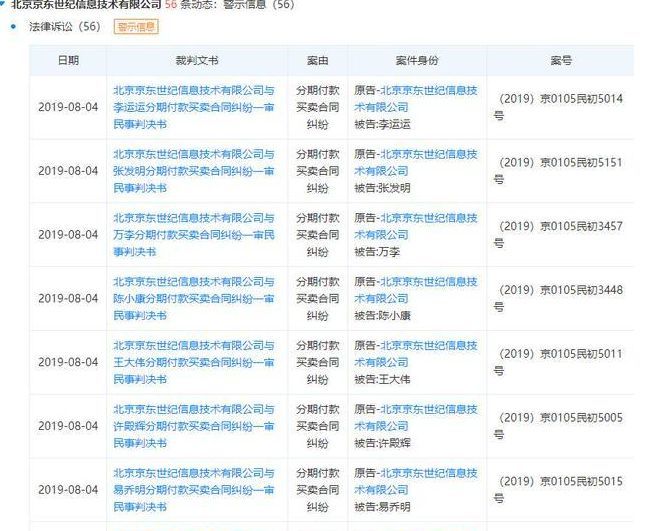Click the 案由 column header
657x531 pixels.
pyautogui.click(x=317, y=60)
